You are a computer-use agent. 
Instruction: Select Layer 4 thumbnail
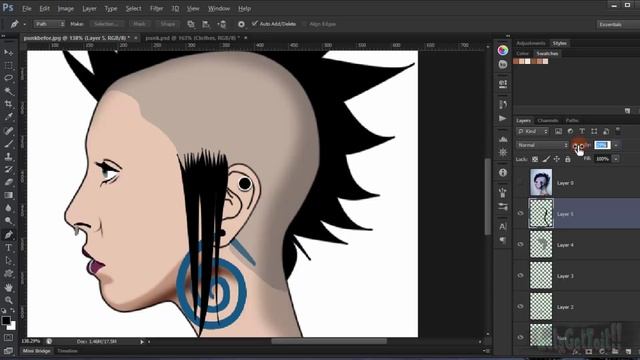(x=541, y=244)
